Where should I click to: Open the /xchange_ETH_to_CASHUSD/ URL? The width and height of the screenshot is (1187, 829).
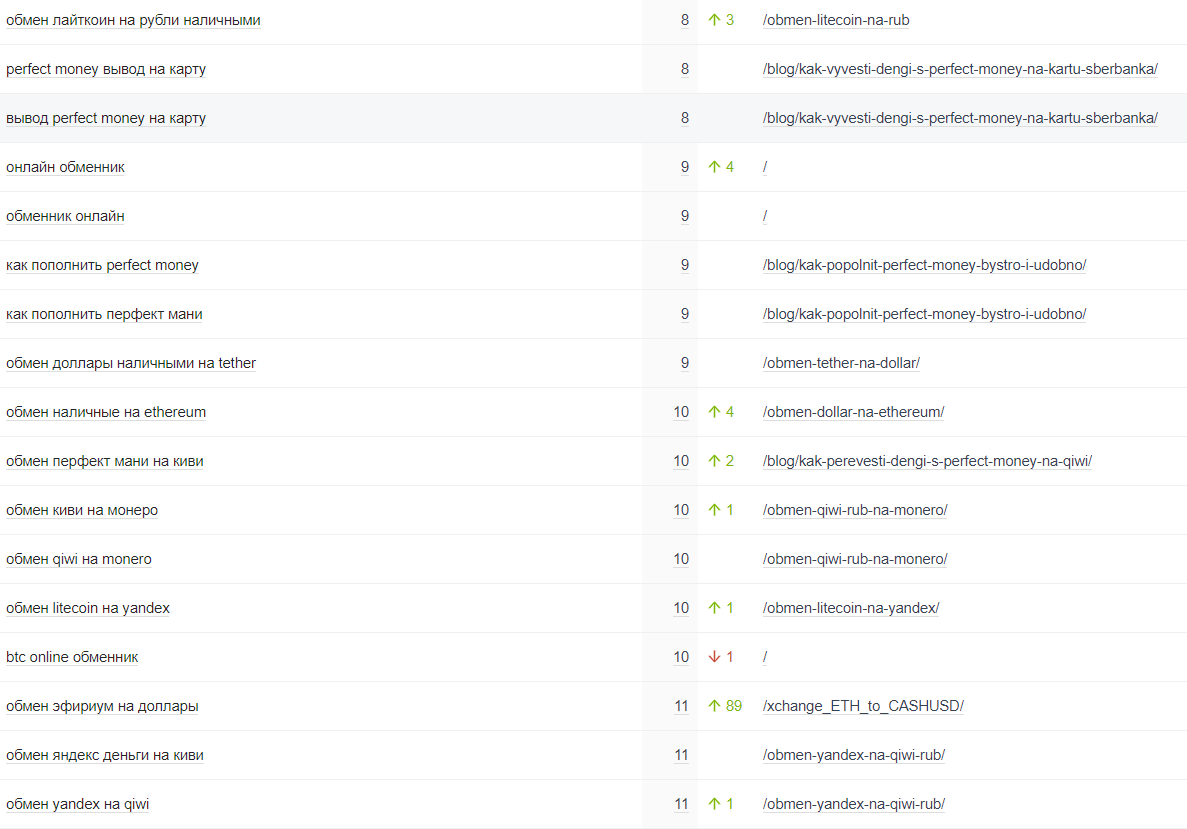pos(863,706)
